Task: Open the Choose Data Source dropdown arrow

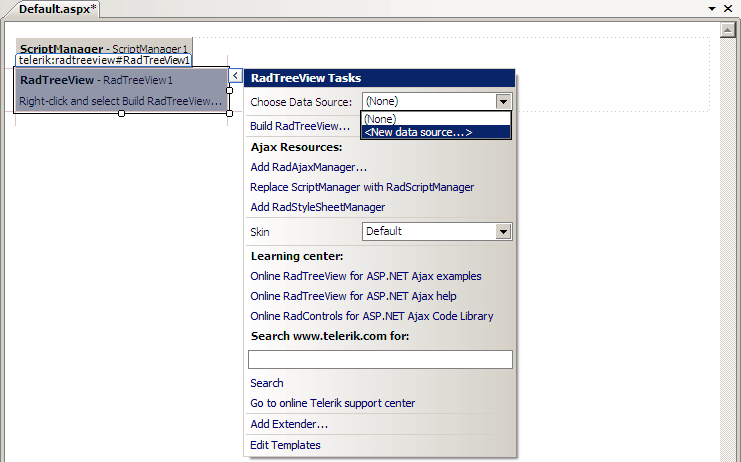Action: pos(503,102)
